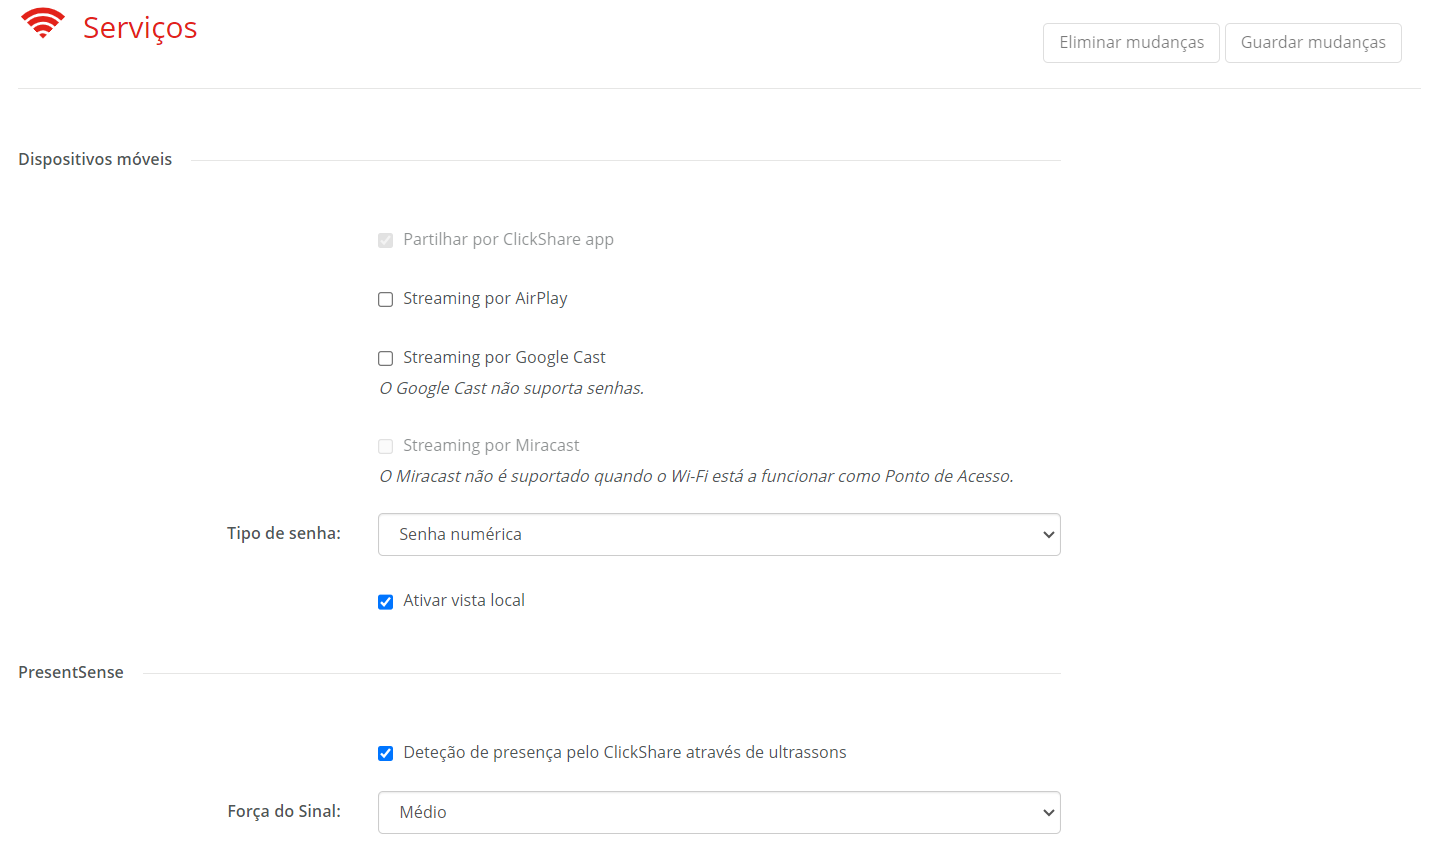Click the Serviços page title
Viewport: 1438px width, 849px height.
coord(140,28)
